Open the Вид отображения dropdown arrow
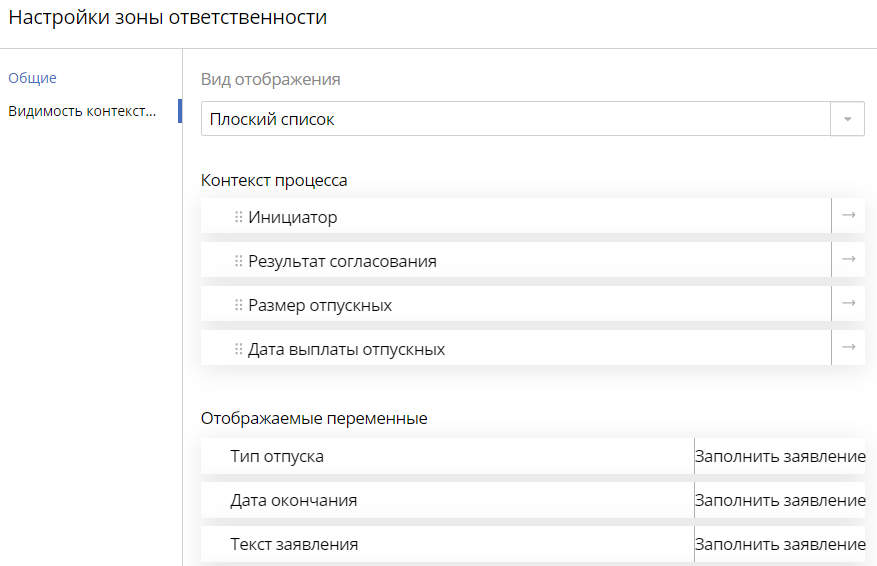Viewport: 877px width, 566px height. click(x=848, y=119)
